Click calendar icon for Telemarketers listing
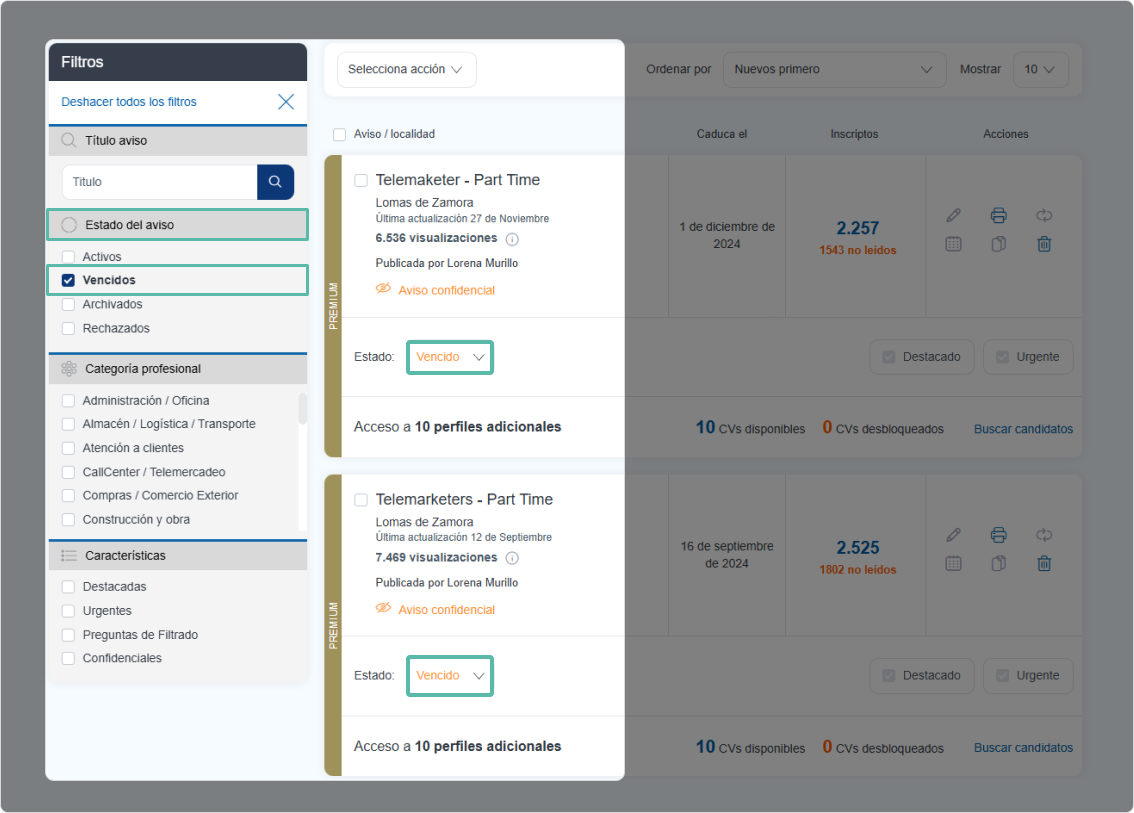The image size is (1134, 813). pos(953,564)
